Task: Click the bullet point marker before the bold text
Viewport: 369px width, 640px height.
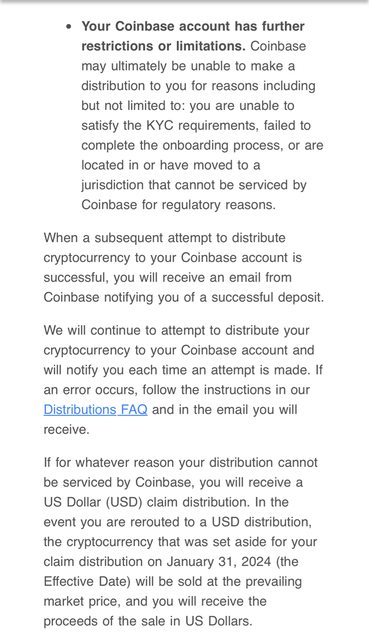Action: tap(69, 27)
